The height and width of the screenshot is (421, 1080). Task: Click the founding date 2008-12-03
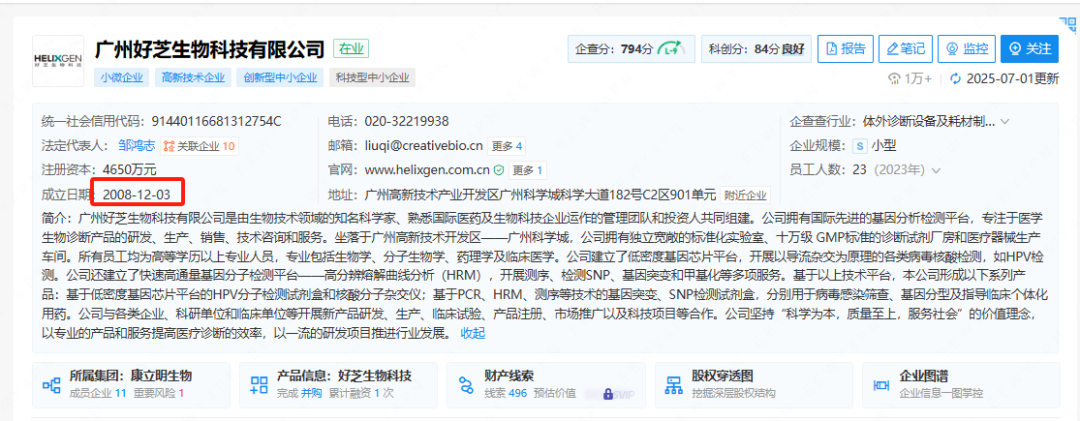136,194
